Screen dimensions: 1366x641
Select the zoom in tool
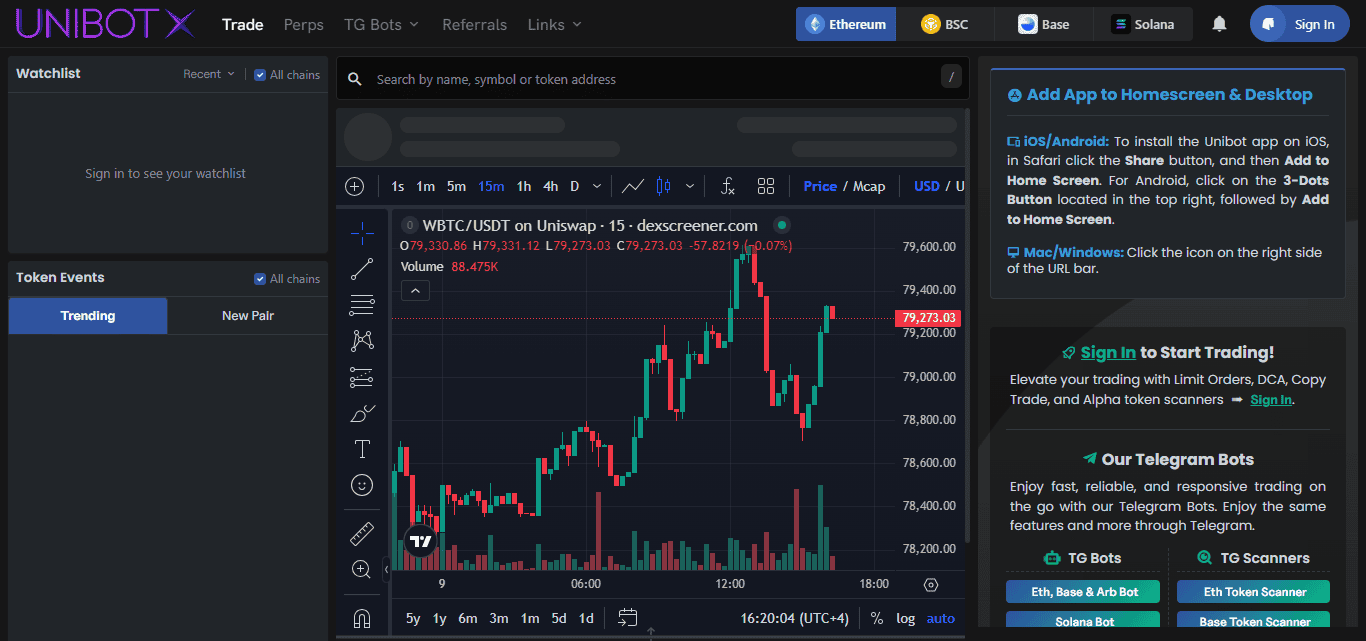[x=362, y=569]
